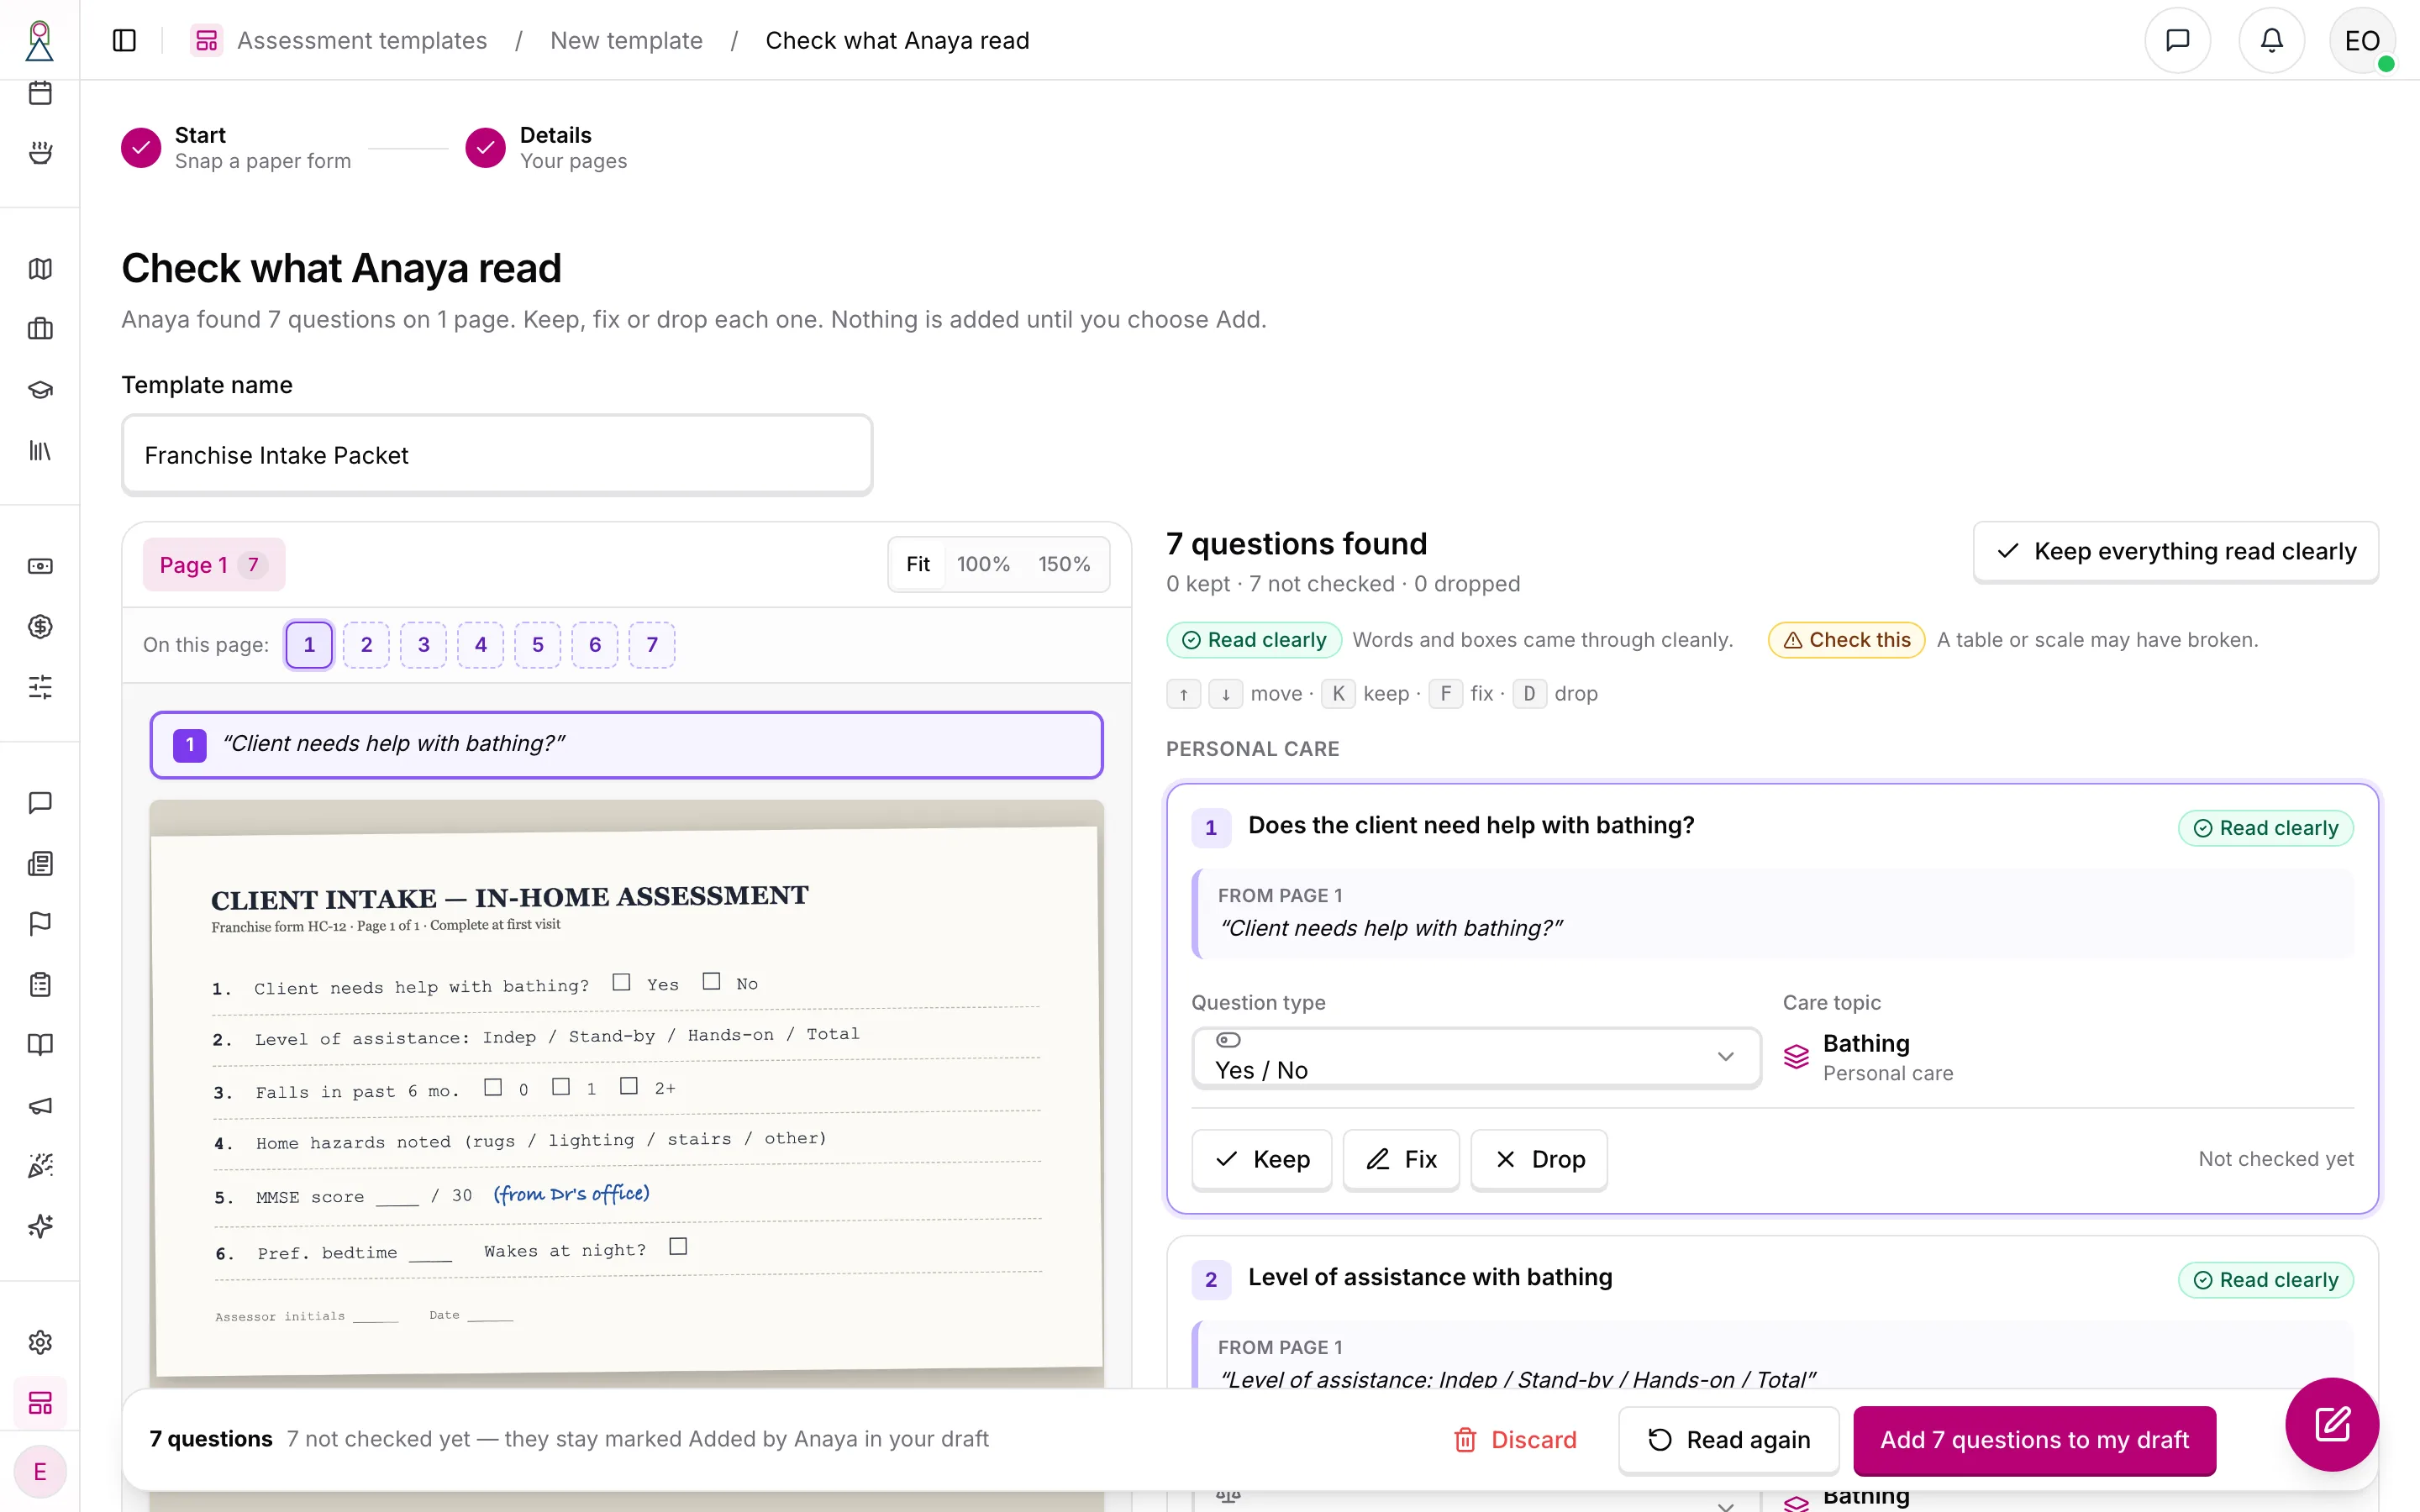Image resolution: width=2420 pixels, height=1512 pixels.
Task: Open the sliders adjustments icon in sidebar
Action: point(40,687)
